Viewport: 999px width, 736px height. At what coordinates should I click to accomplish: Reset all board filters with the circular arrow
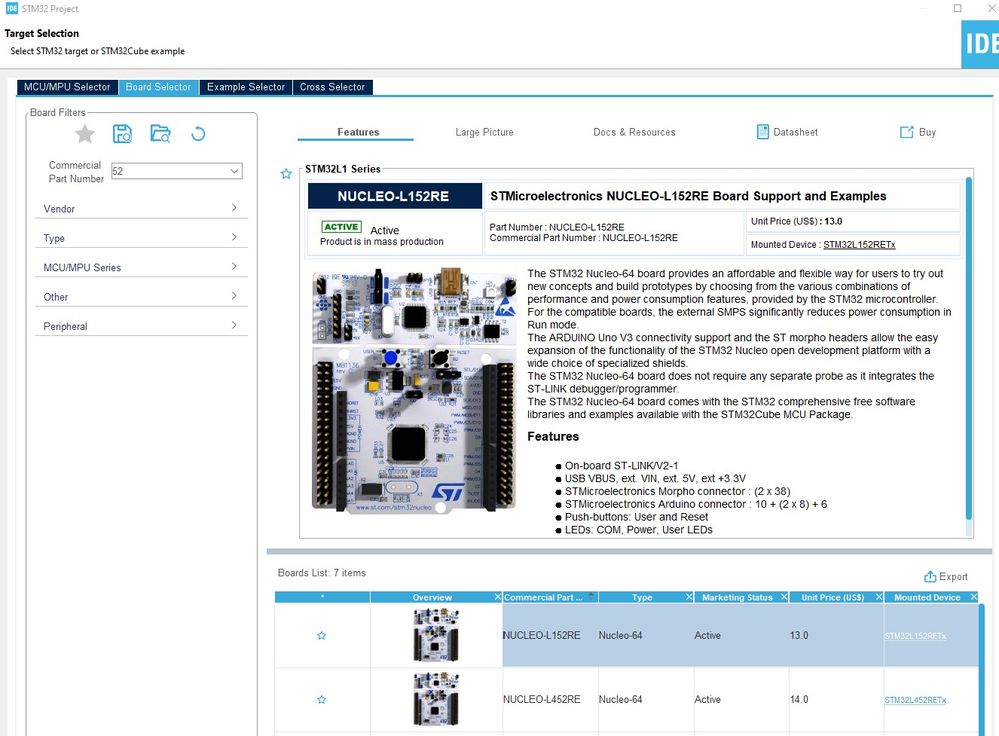[198, 134]
